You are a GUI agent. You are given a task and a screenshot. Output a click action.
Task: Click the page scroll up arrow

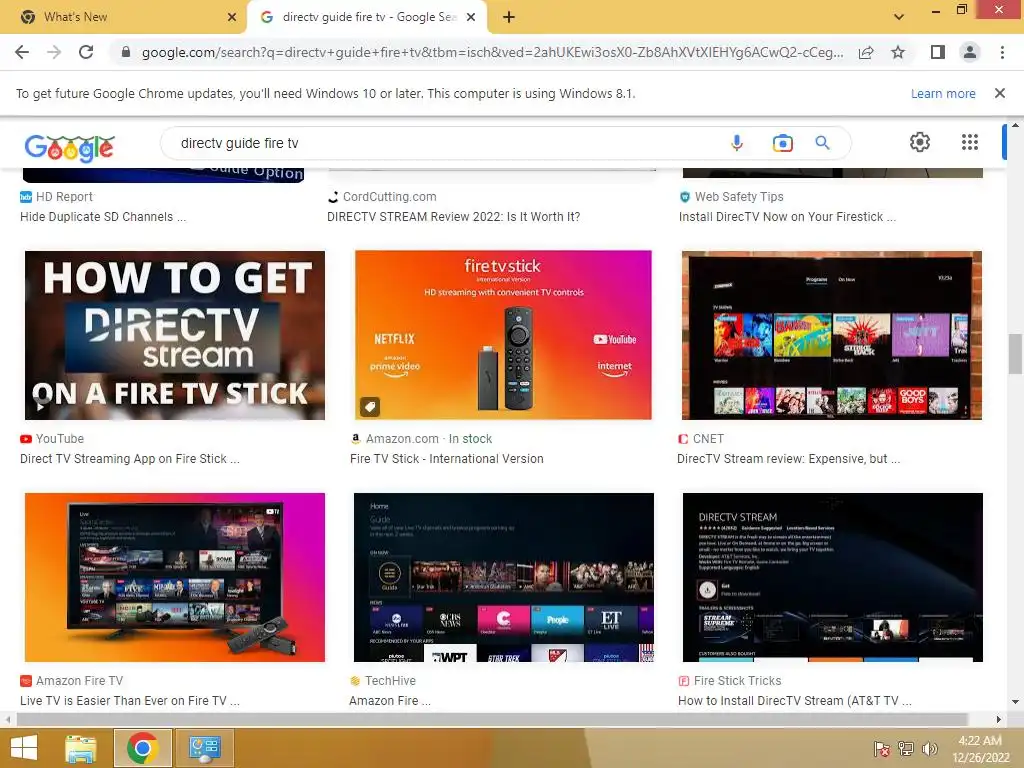[x=1015, y=125]
